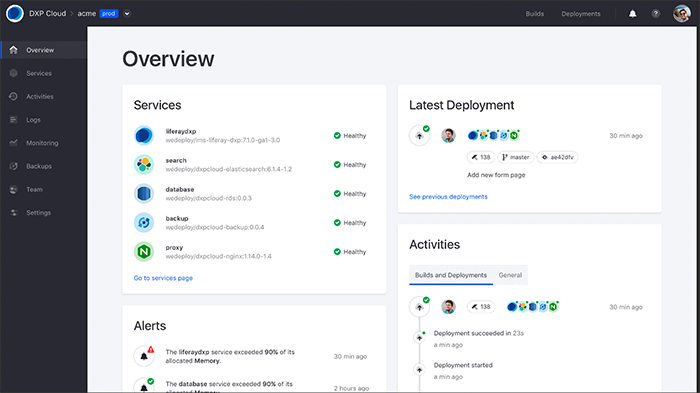Select the Builds and Deployments tab
This screenshot has width=700, height=393.
coord(451,275)
